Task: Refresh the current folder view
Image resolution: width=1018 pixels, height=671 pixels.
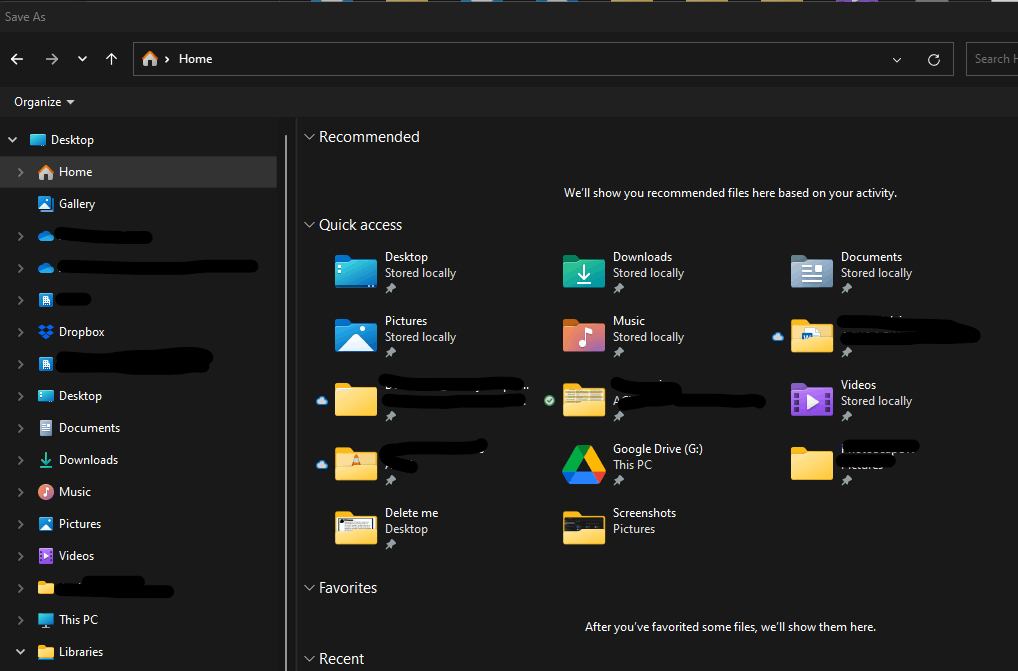Action: point(933,59)
